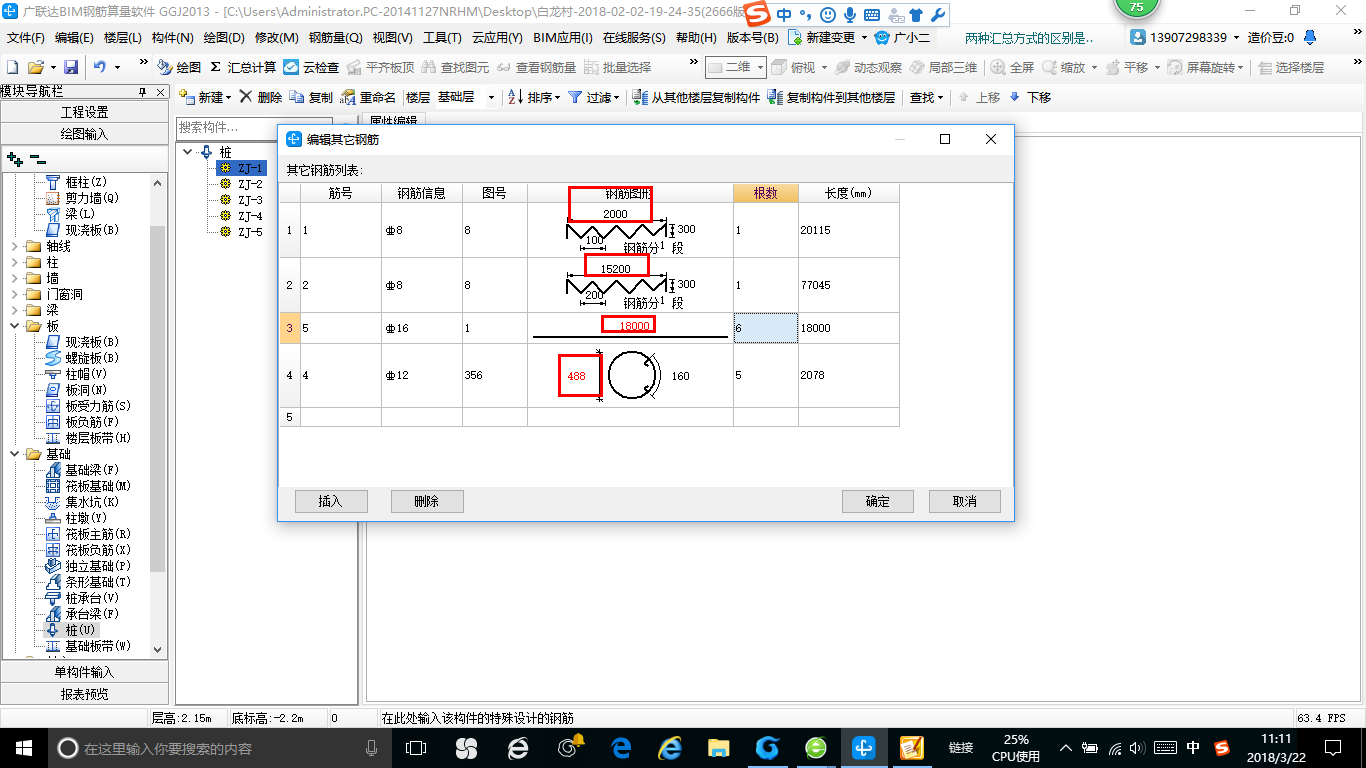This screenshot has width=1366, height=768.
Task: Copy component using 复制 button
Action: pyautogui.click(x=311, y=97)
